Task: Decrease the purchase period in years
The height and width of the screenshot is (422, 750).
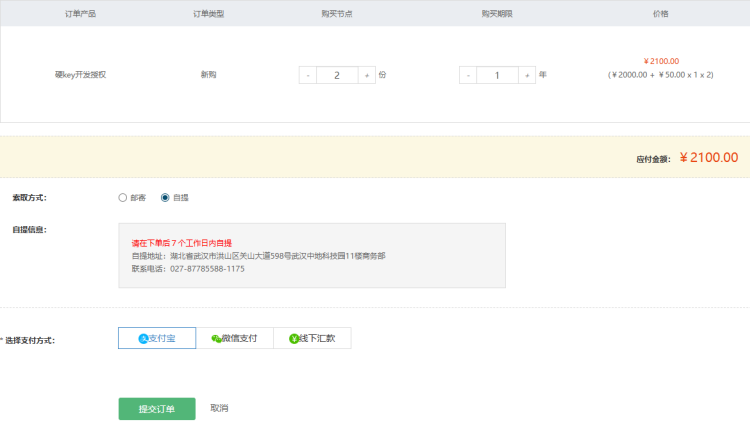Action: pos(468,75)
